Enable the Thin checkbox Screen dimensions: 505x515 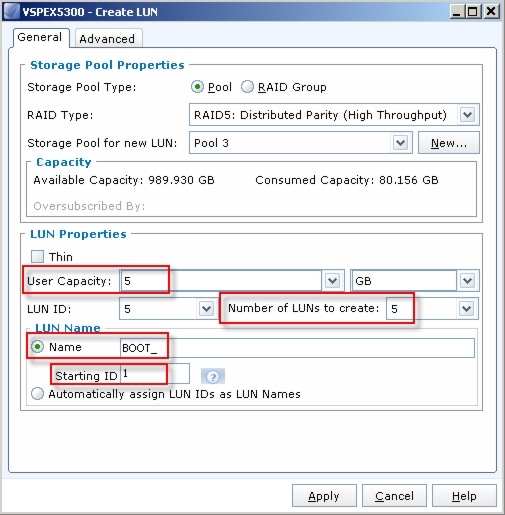[37, 257]
